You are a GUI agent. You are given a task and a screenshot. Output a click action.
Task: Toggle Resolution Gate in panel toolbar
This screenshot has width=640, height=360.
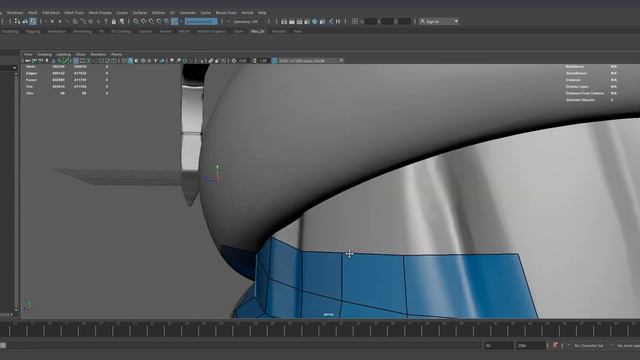point(89,61)
